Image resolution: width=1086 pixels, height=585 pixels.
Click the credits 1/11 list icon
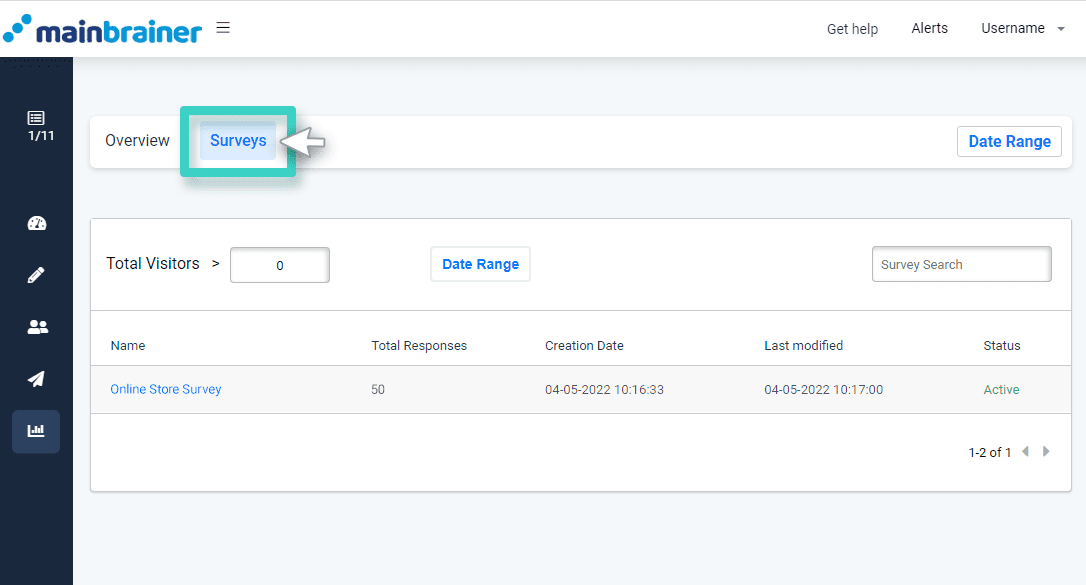pyautogui.click(x=37, y=120)
